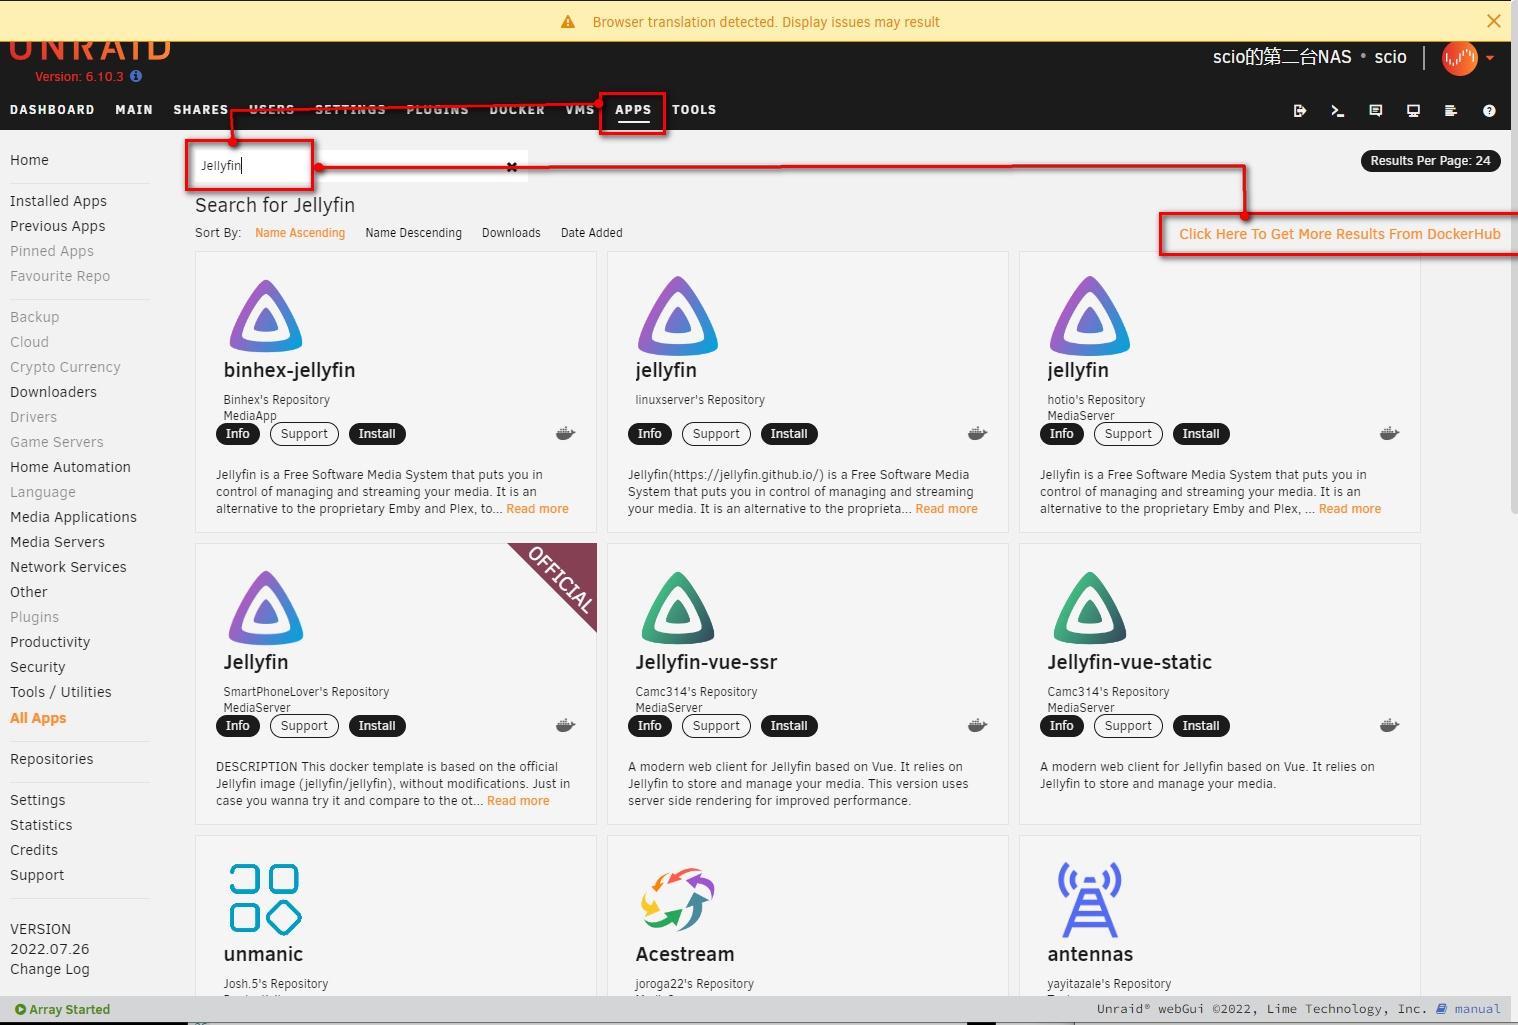1518x1025 pixels.
Task: Click Docker whale icon on Jellyfin-vue-static
Action: click(x=1389, y=725)
